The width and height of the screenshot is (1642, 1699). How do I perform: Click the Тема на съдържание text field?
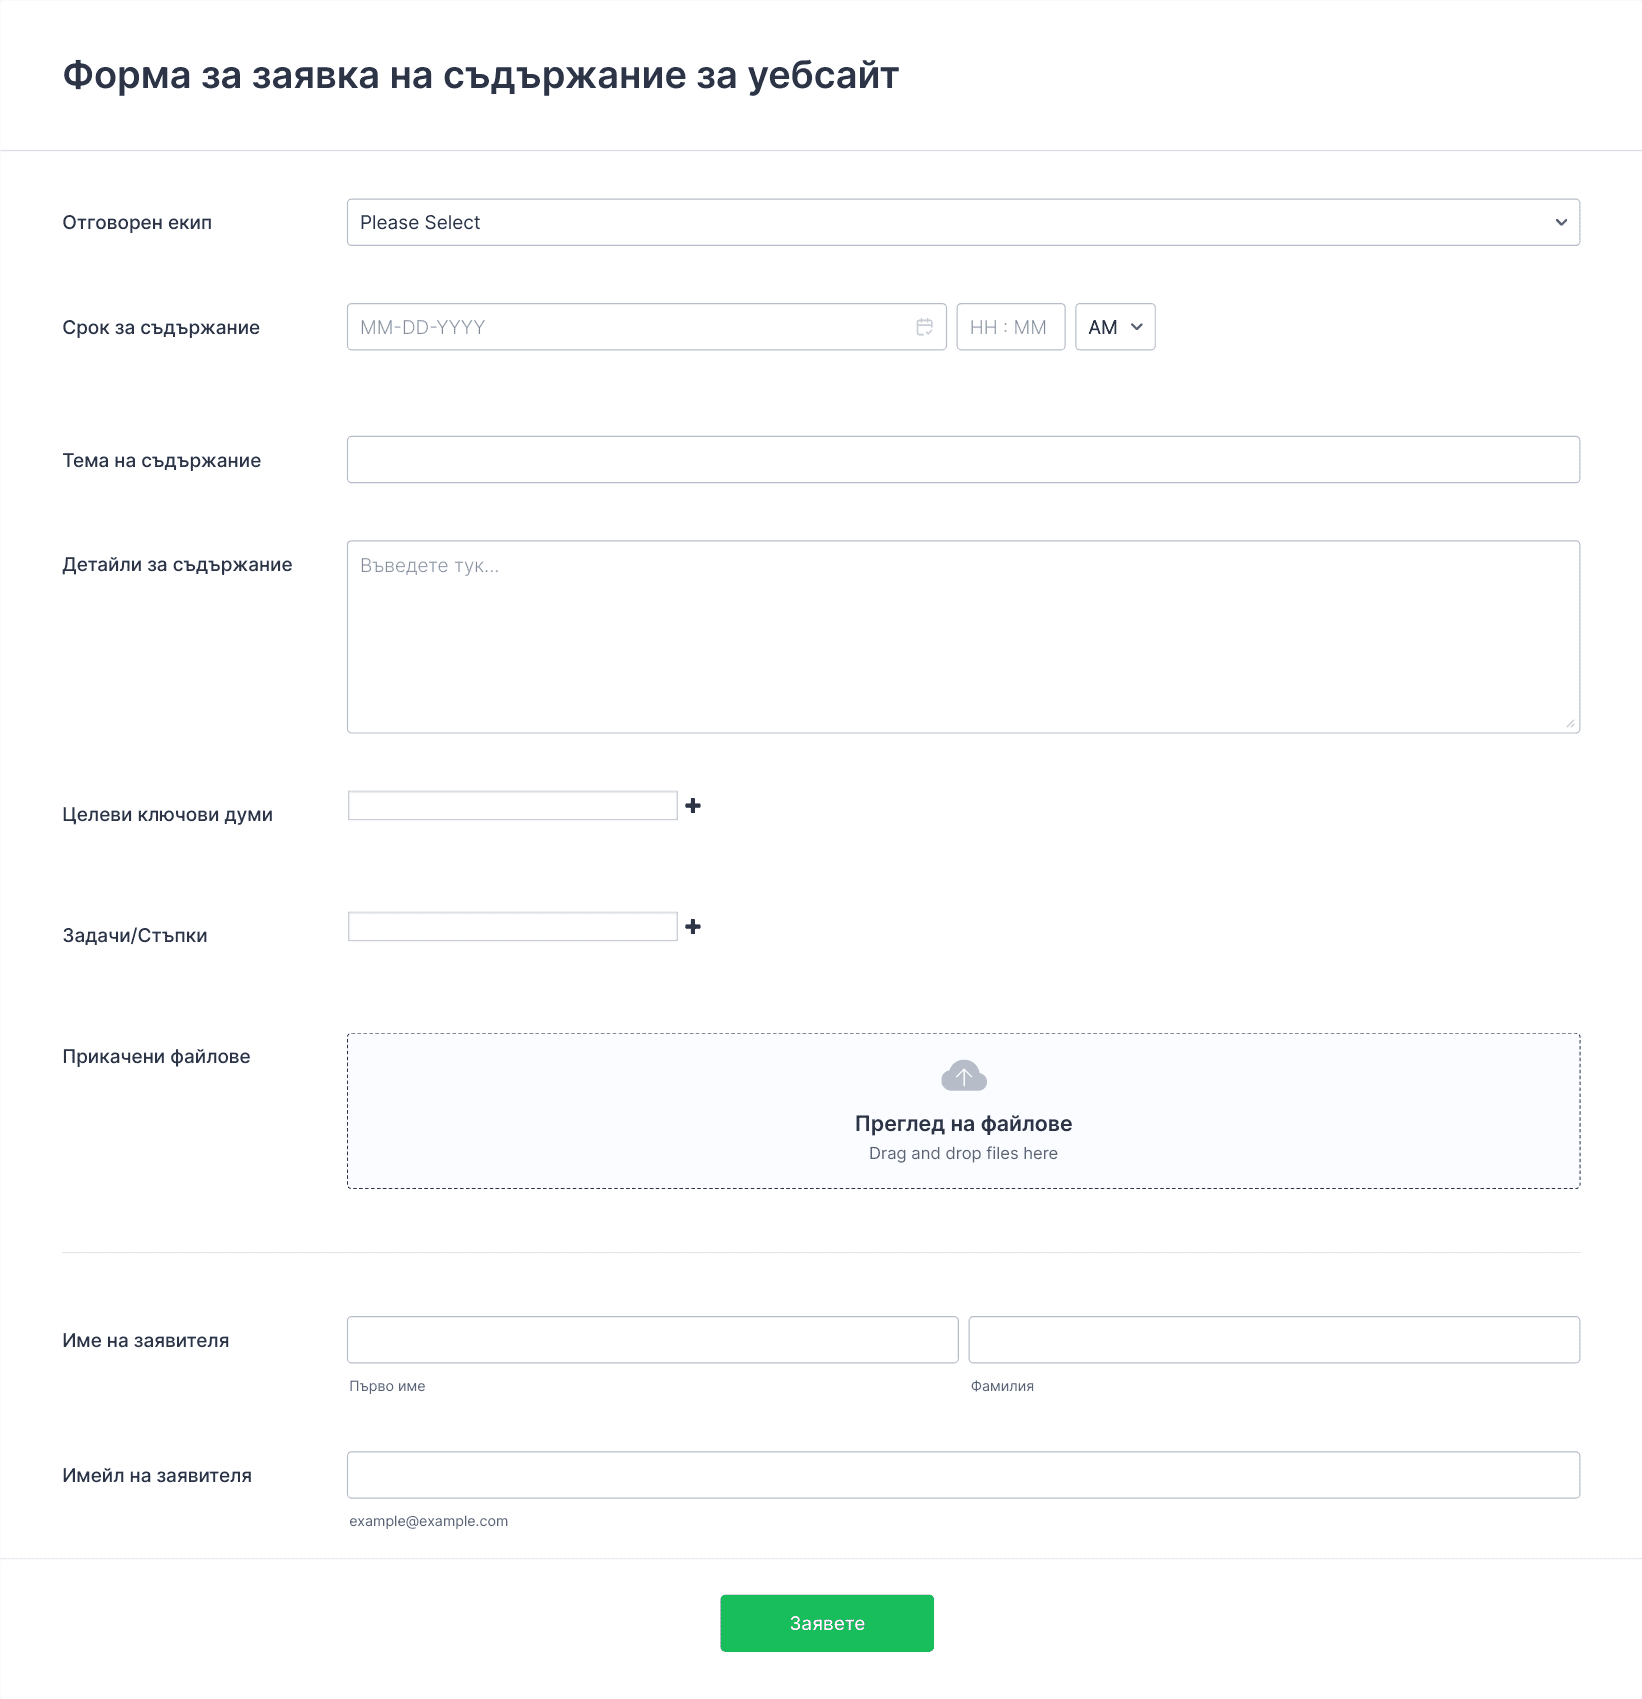pos(963,460)
